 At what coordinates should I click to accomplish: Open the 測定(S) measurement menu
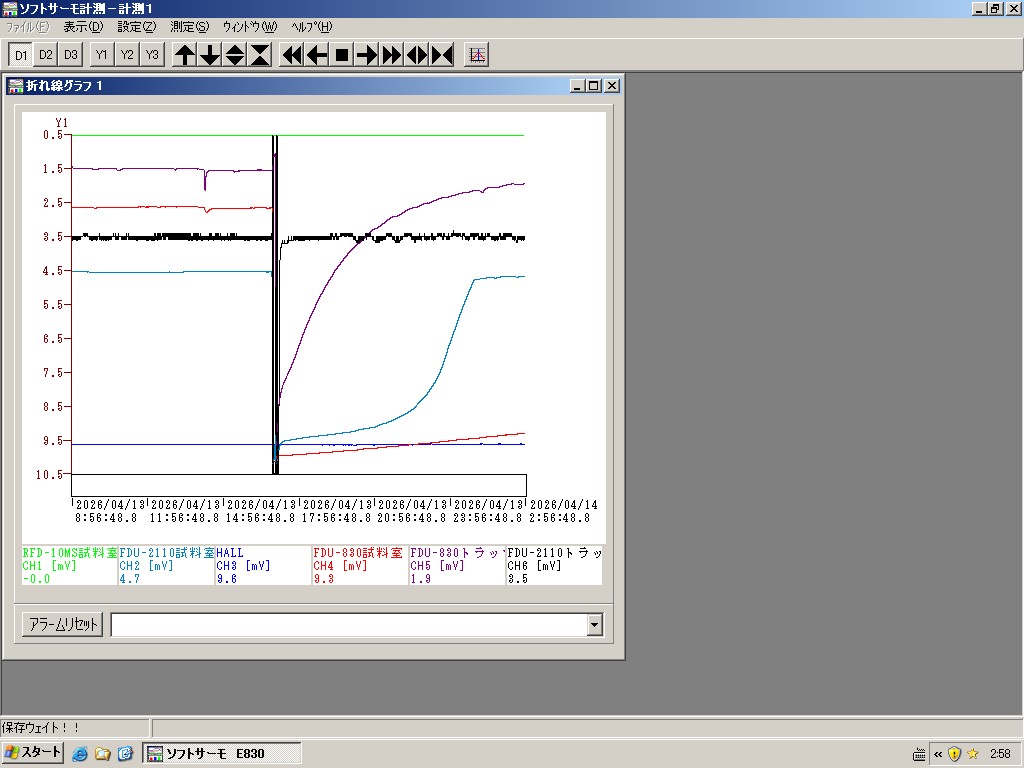pyautogui.click(x=189, y=27)
